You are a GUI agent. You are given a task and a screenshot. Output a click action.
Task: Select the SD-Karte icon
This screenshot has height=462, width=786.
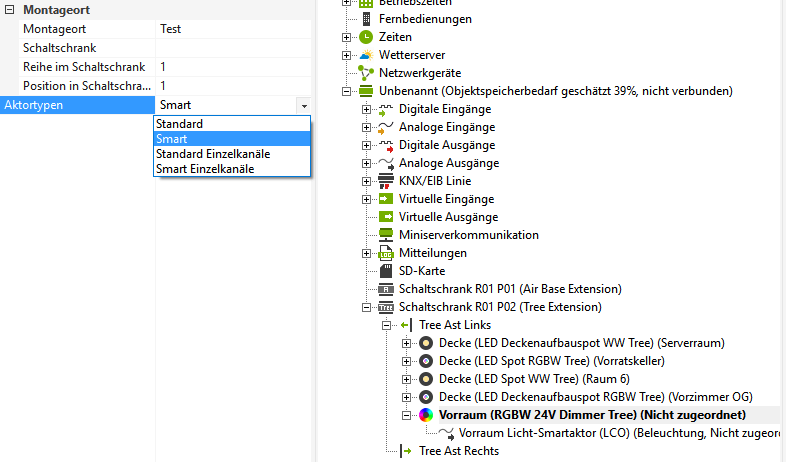click(385, 271)
